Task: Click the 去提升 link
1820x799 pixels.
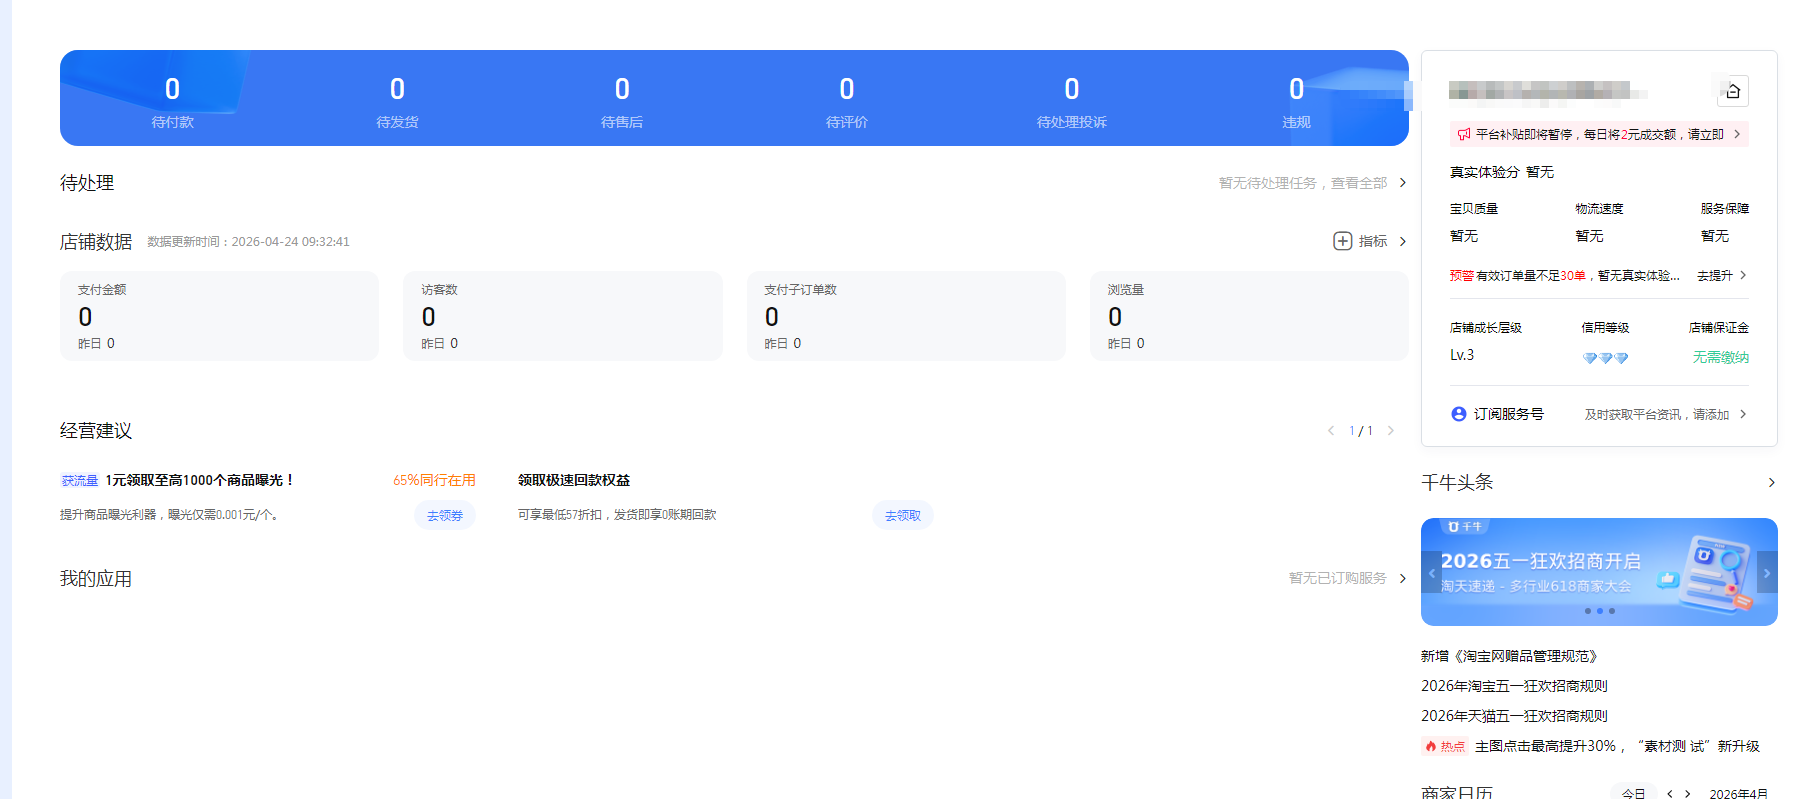Action: click(1715, 276)
